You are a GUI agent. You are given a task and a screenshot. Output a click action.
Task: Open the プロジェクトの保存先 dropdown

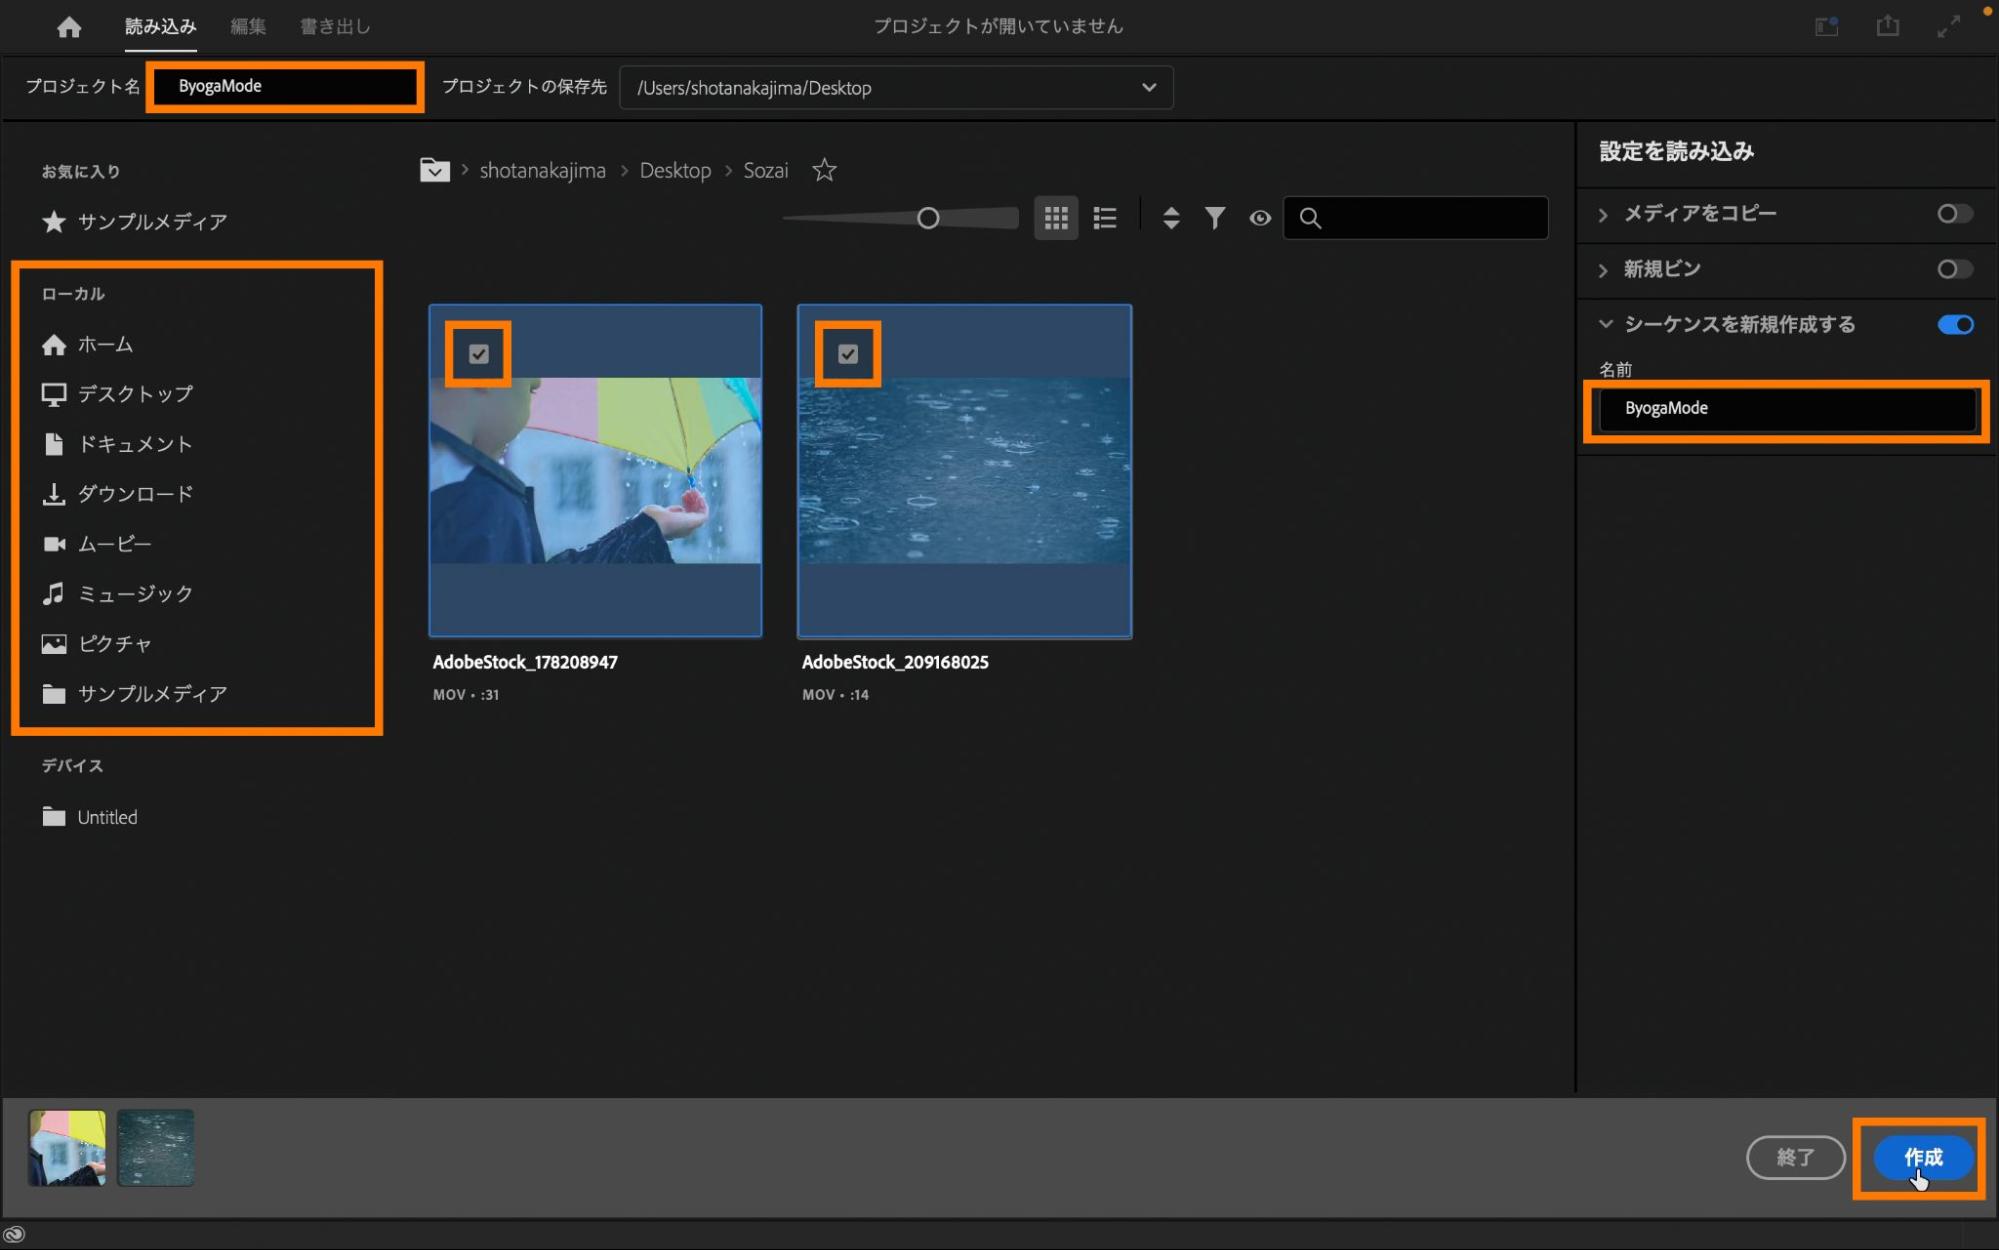[1149, 88]
